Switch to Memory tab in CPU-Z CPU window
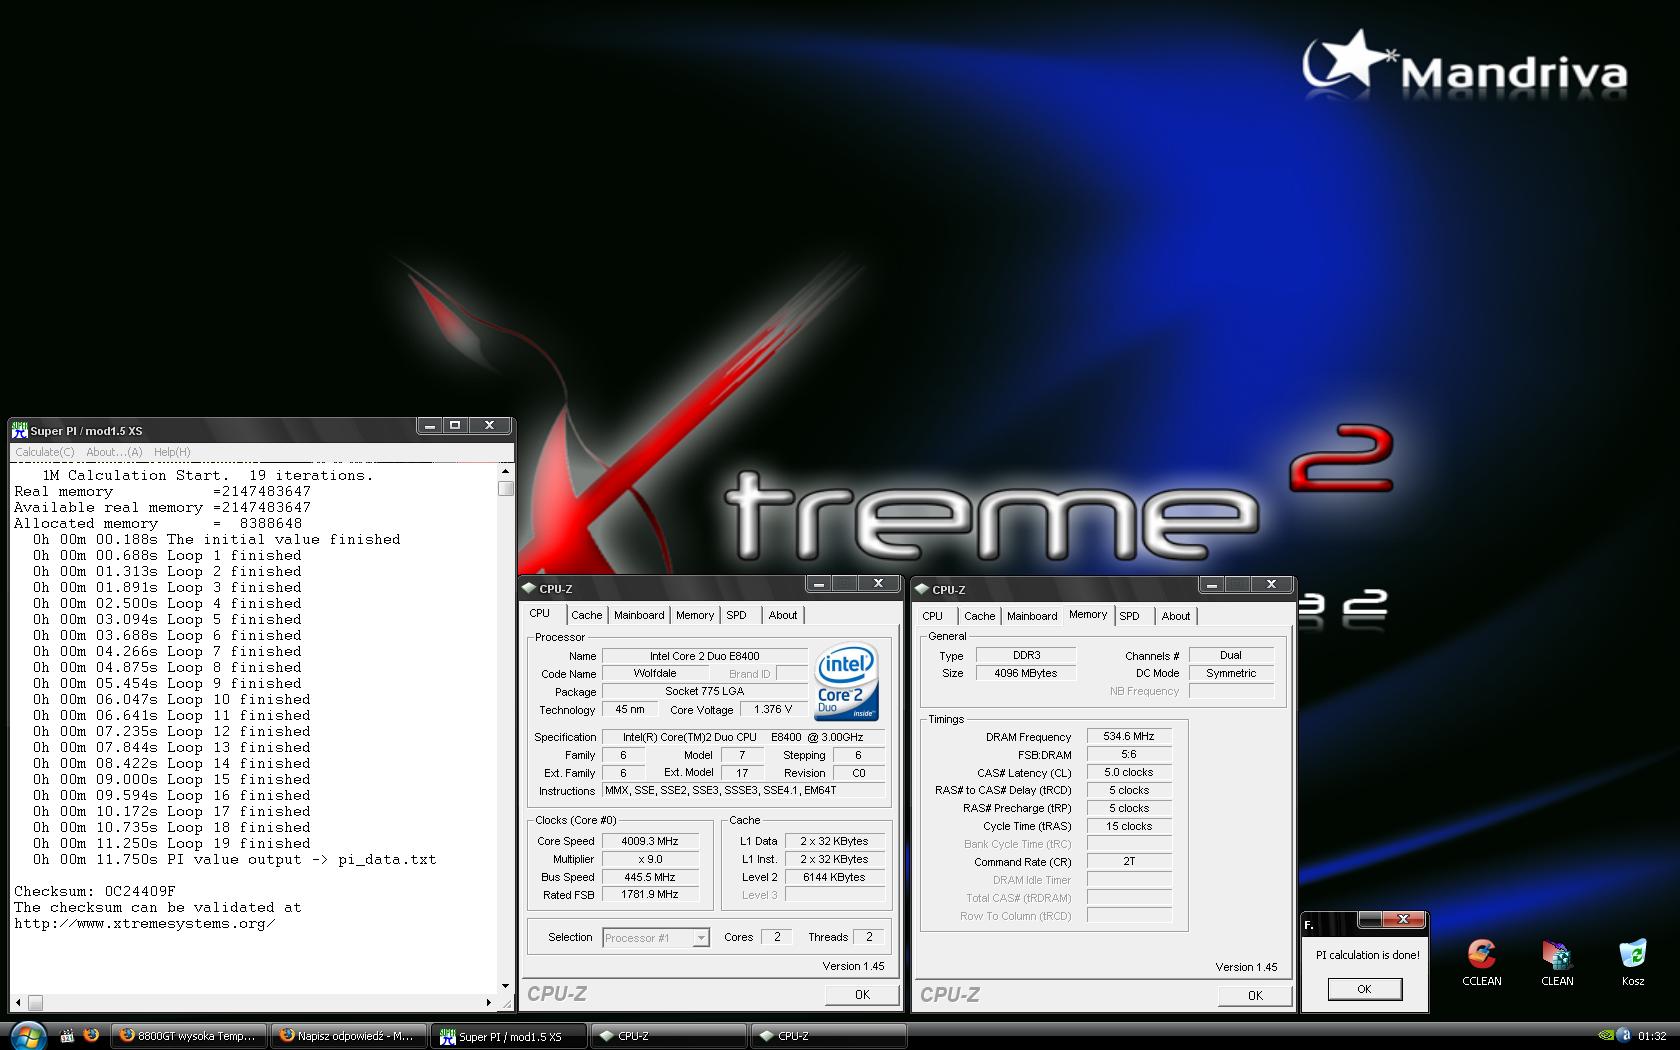Viewport: 1680px width, 1050px height. 695,616
